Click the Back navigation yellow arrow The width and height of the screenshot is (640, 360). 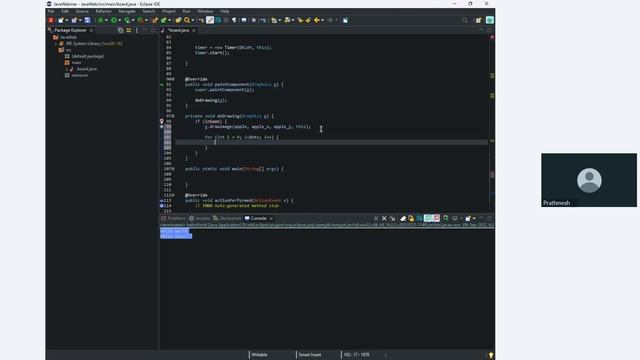click(316, 20)
